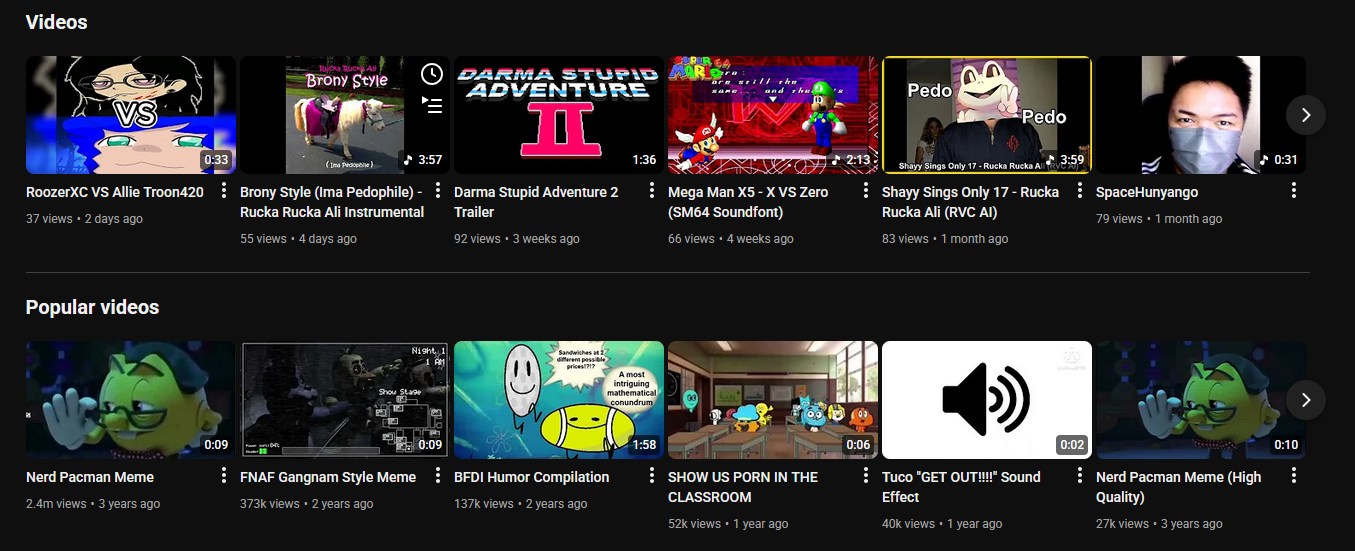The height and width of the screenshot is (551, 1355).
Task: Open the FNAF Gangnam Style Meme thumbnail
Action: [x=345, y=400]
